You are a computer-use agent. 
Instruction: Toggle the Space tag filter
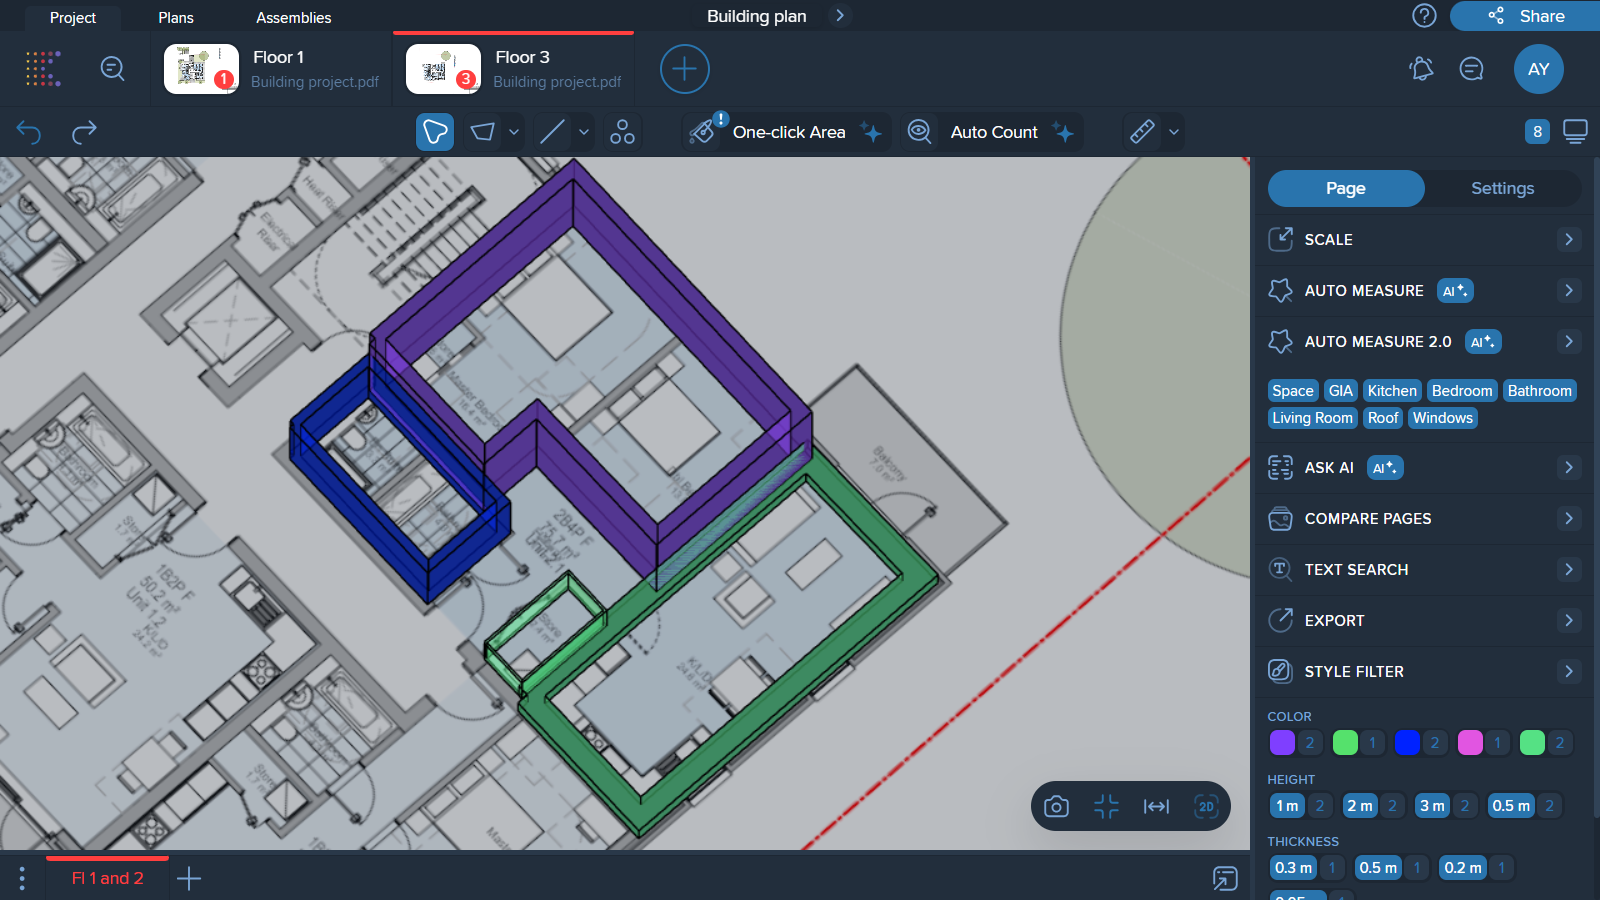point(1293,391)
